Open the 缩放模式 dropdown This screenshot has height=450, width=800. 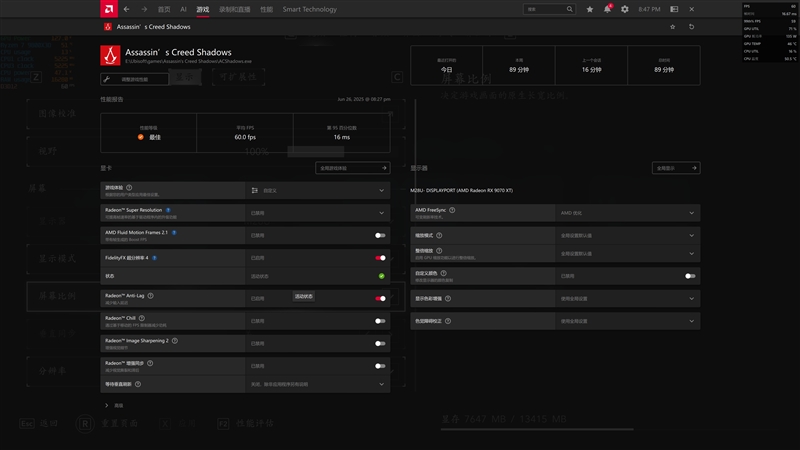pos(628,236)
